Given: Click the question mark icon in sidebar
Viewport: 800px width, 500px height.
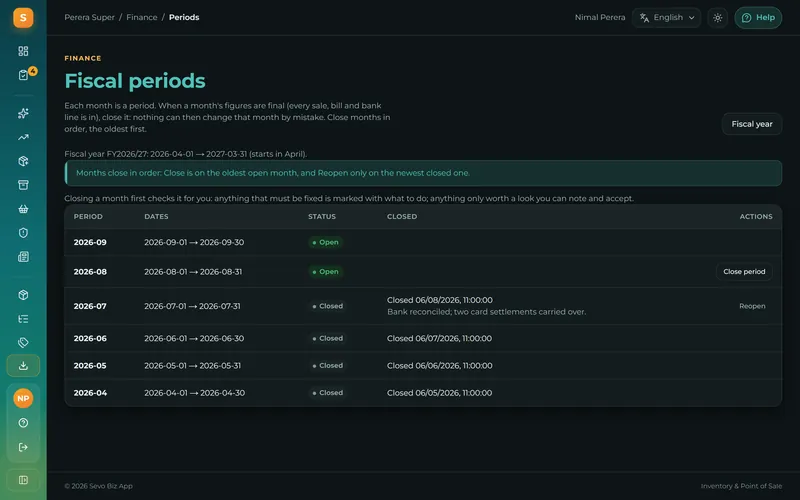Looking at the screenshot, I should [x=23, y=423].
